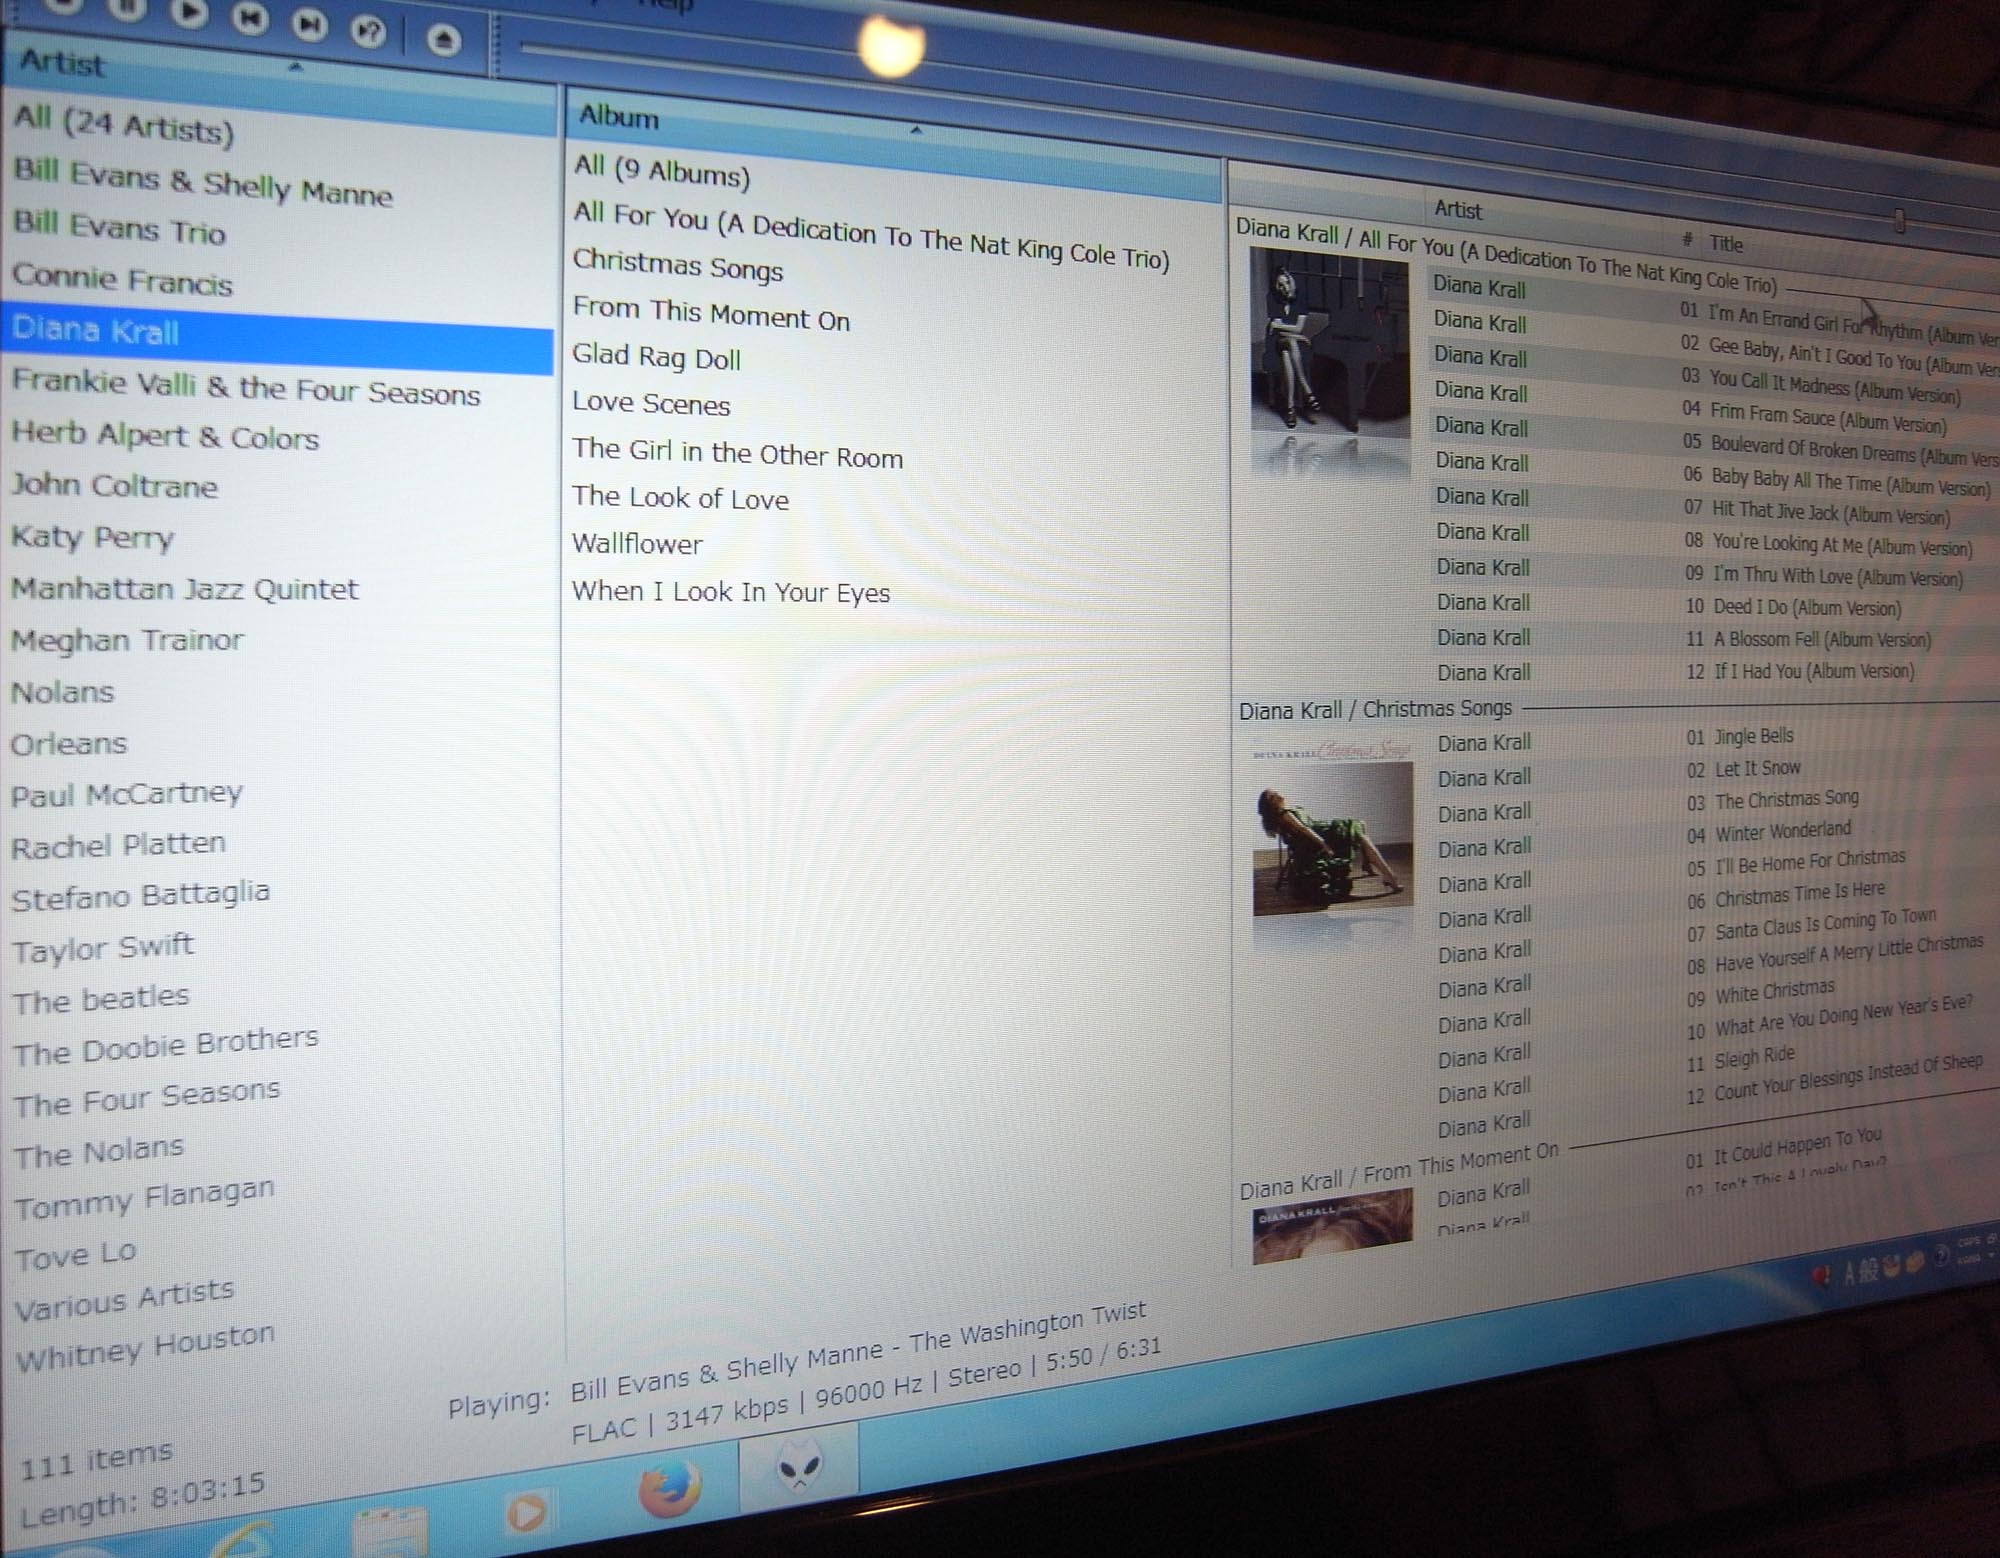Click the Play button in the toolbar
Image resolution: width=2000 pixels, height=1558 pixels.
pyautogui.click(x=189, y=11)
